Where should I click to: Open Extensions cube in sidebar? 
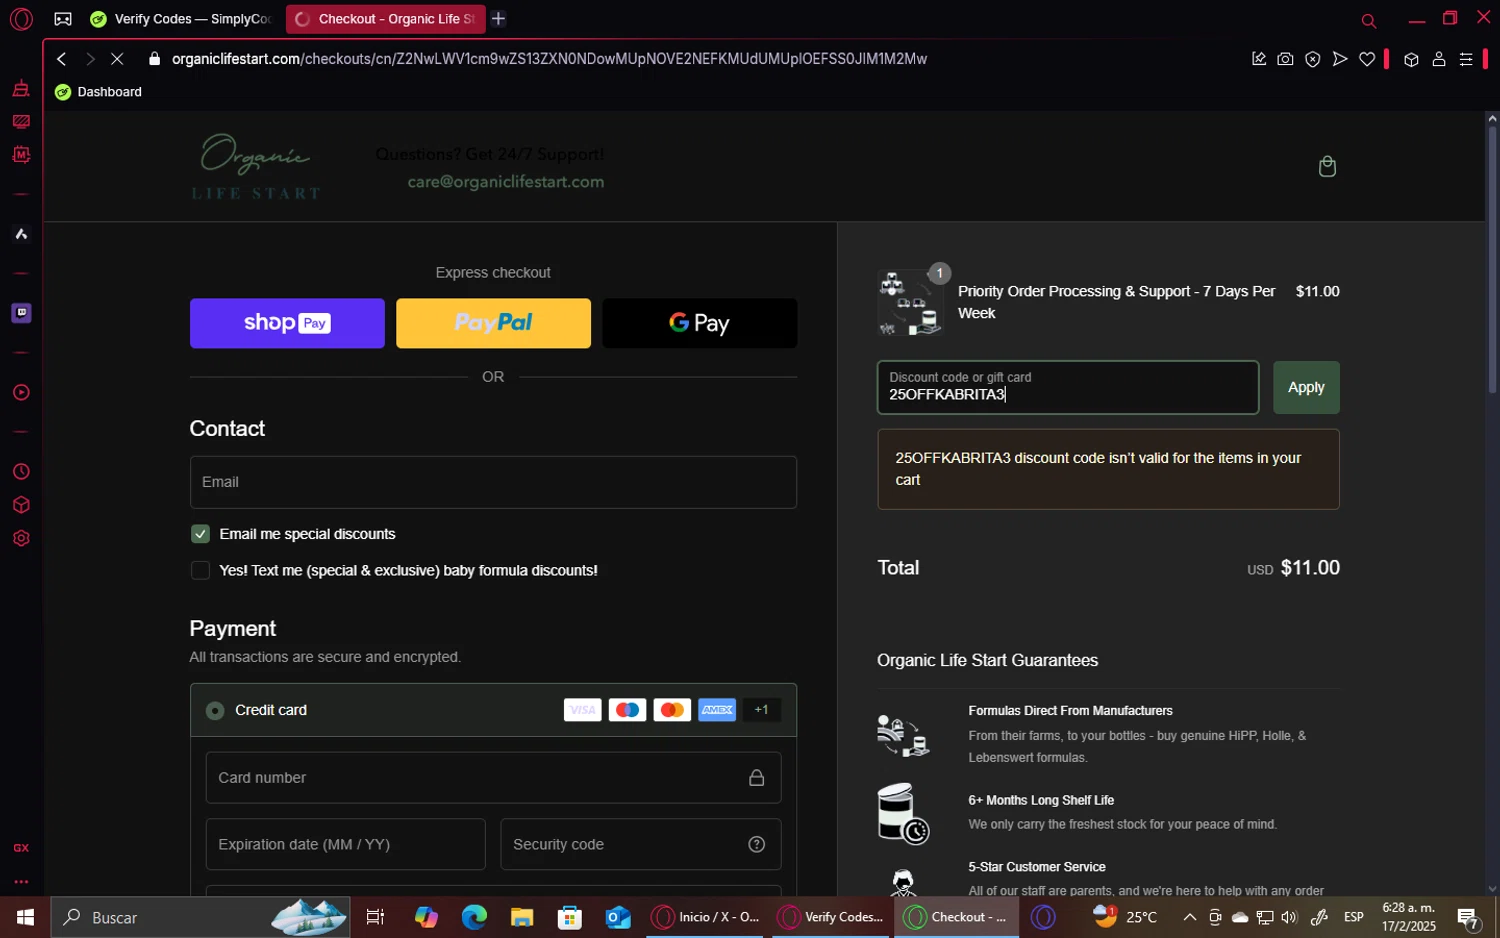(x=21, y=505)
